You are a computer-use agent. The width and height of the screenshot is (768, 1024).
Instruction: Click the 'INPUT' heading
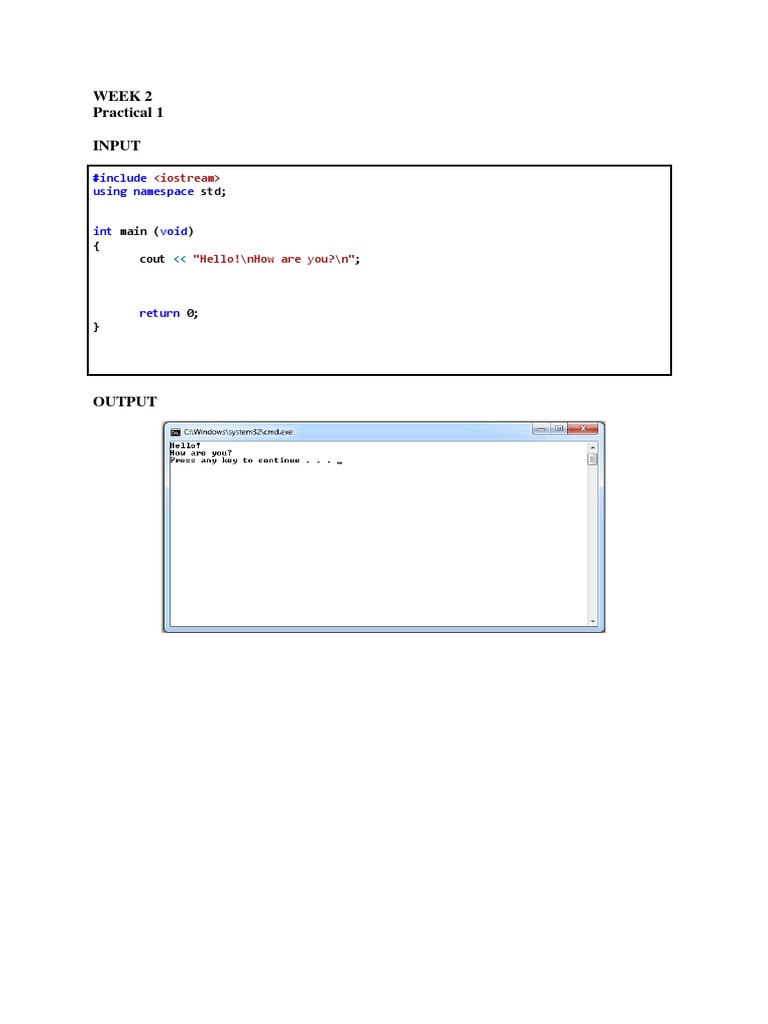[116, 145]
